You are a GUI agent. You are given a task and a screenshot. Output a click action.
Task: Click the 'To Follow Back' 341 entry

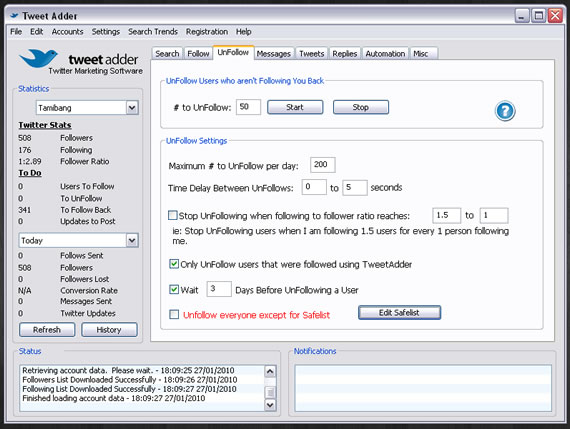65,210
